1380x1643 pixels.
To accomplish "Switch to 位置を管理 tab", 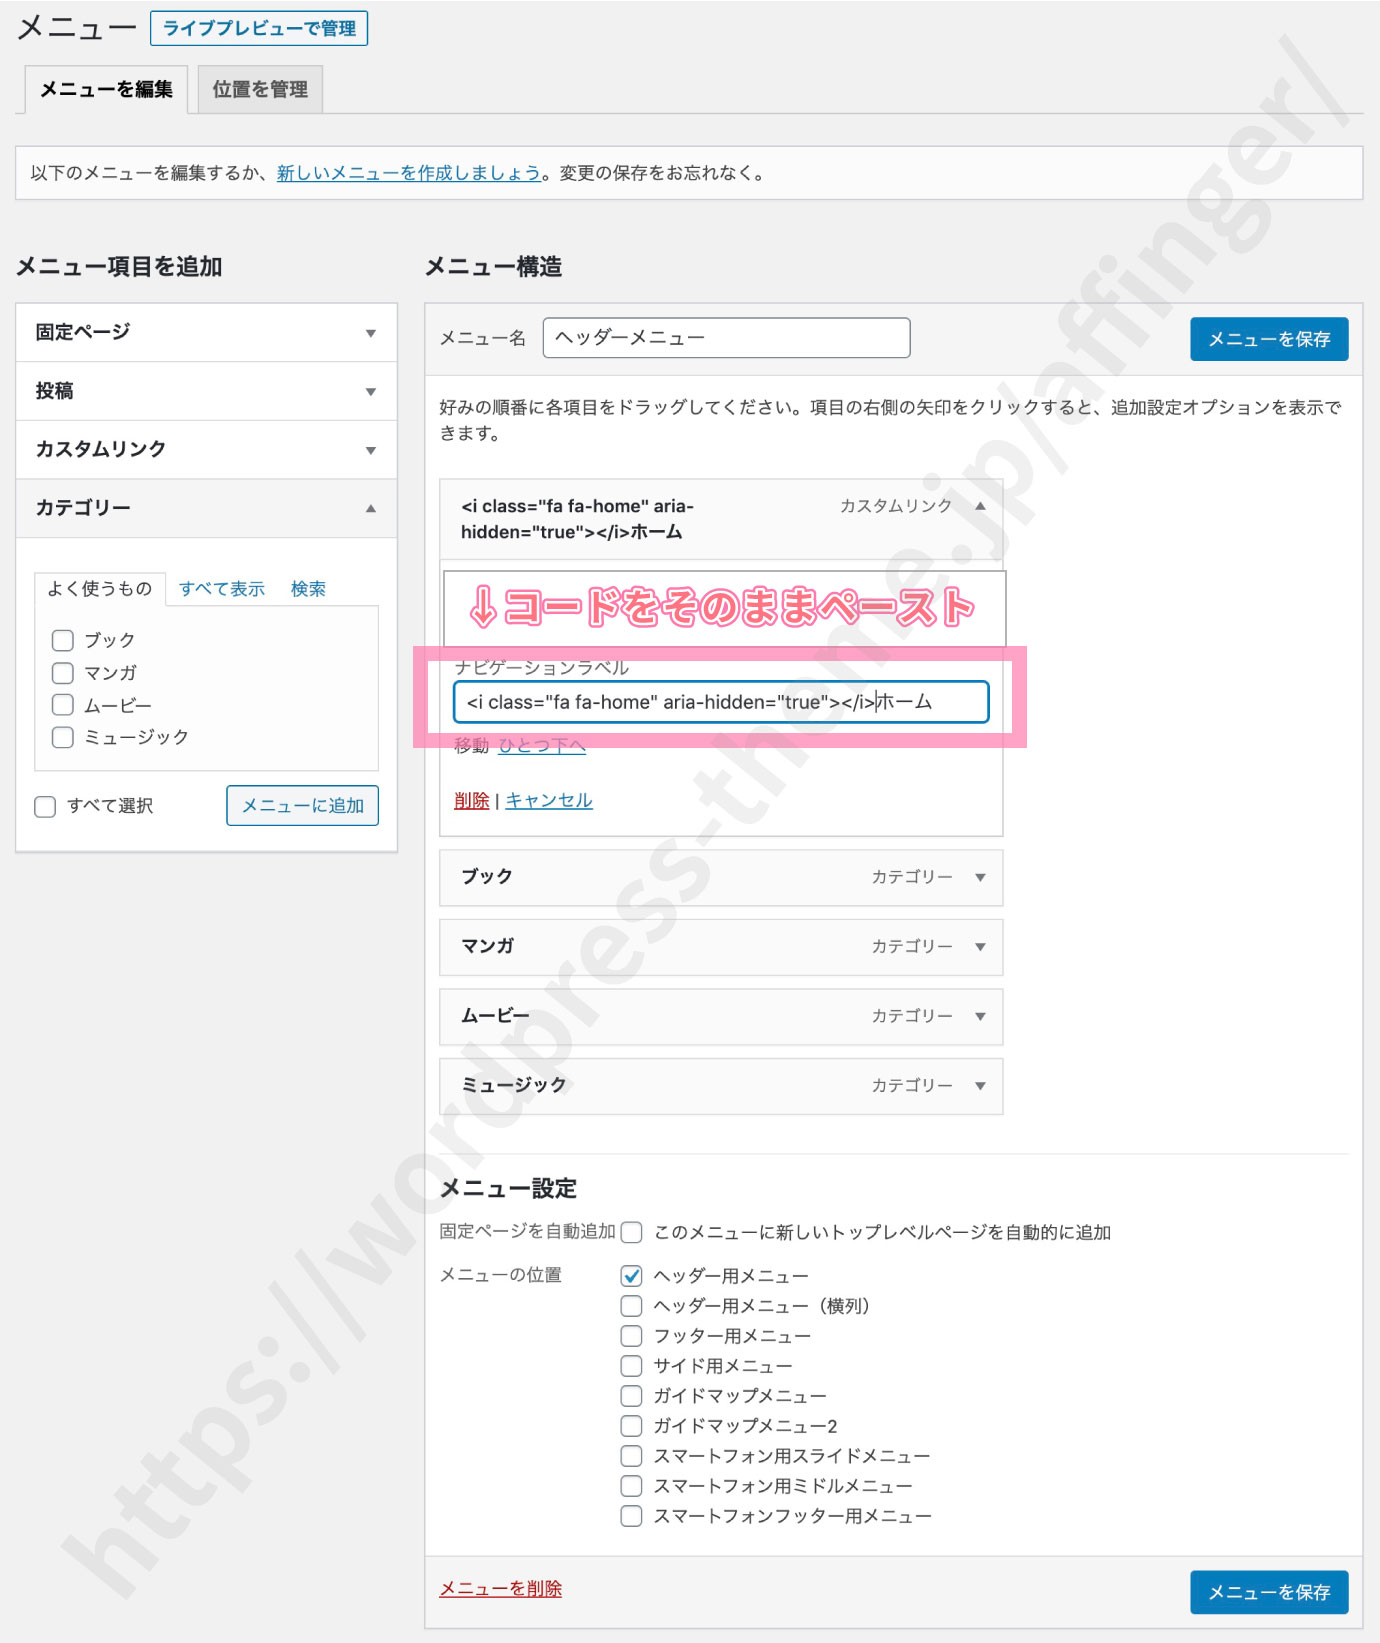I will coord(260,89).
